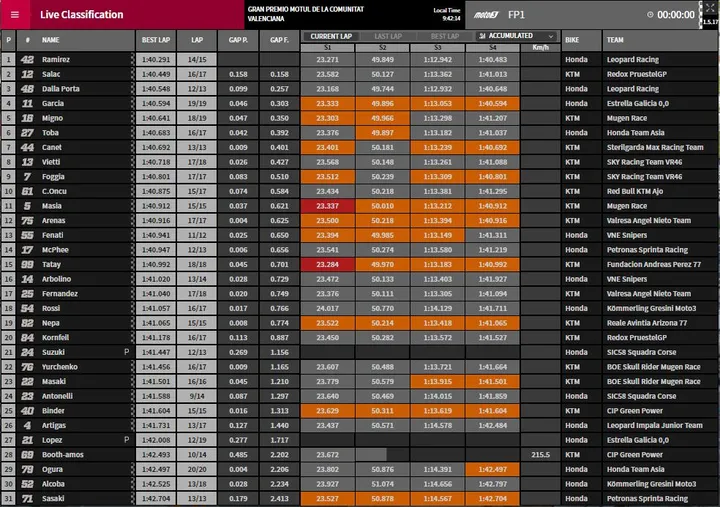Click the status marker next to Garcia's name
This screenshot has width=720, height=507.
[133, 103]
